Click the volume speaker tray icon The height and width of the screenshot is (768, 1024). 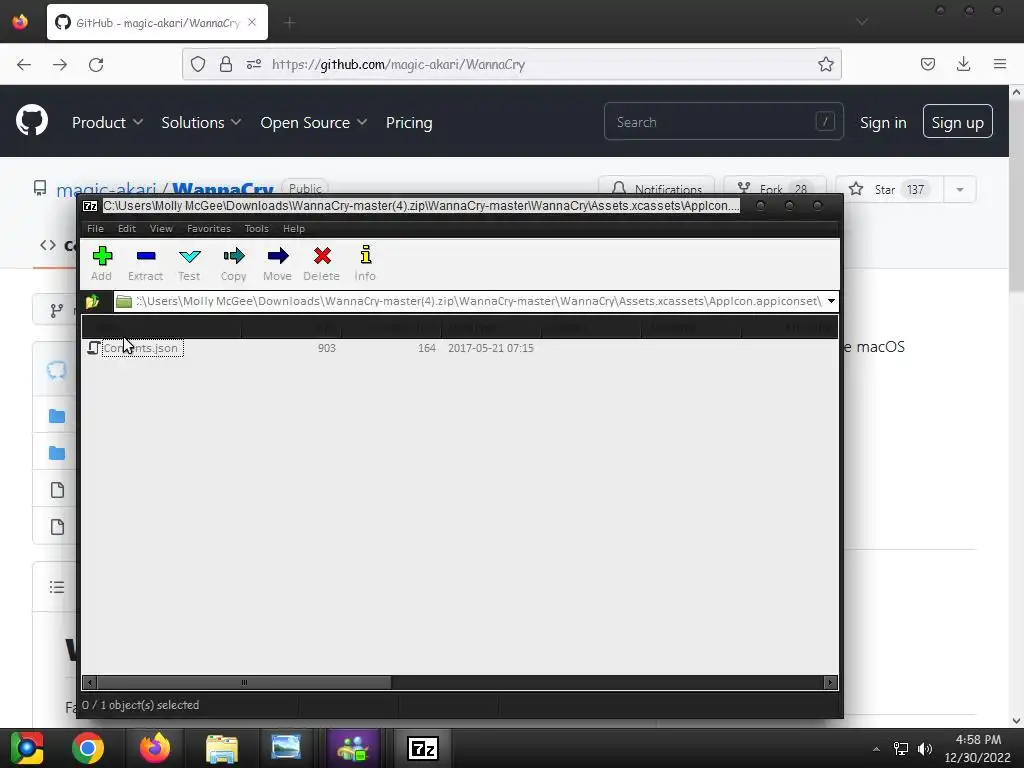pos(925,749)
